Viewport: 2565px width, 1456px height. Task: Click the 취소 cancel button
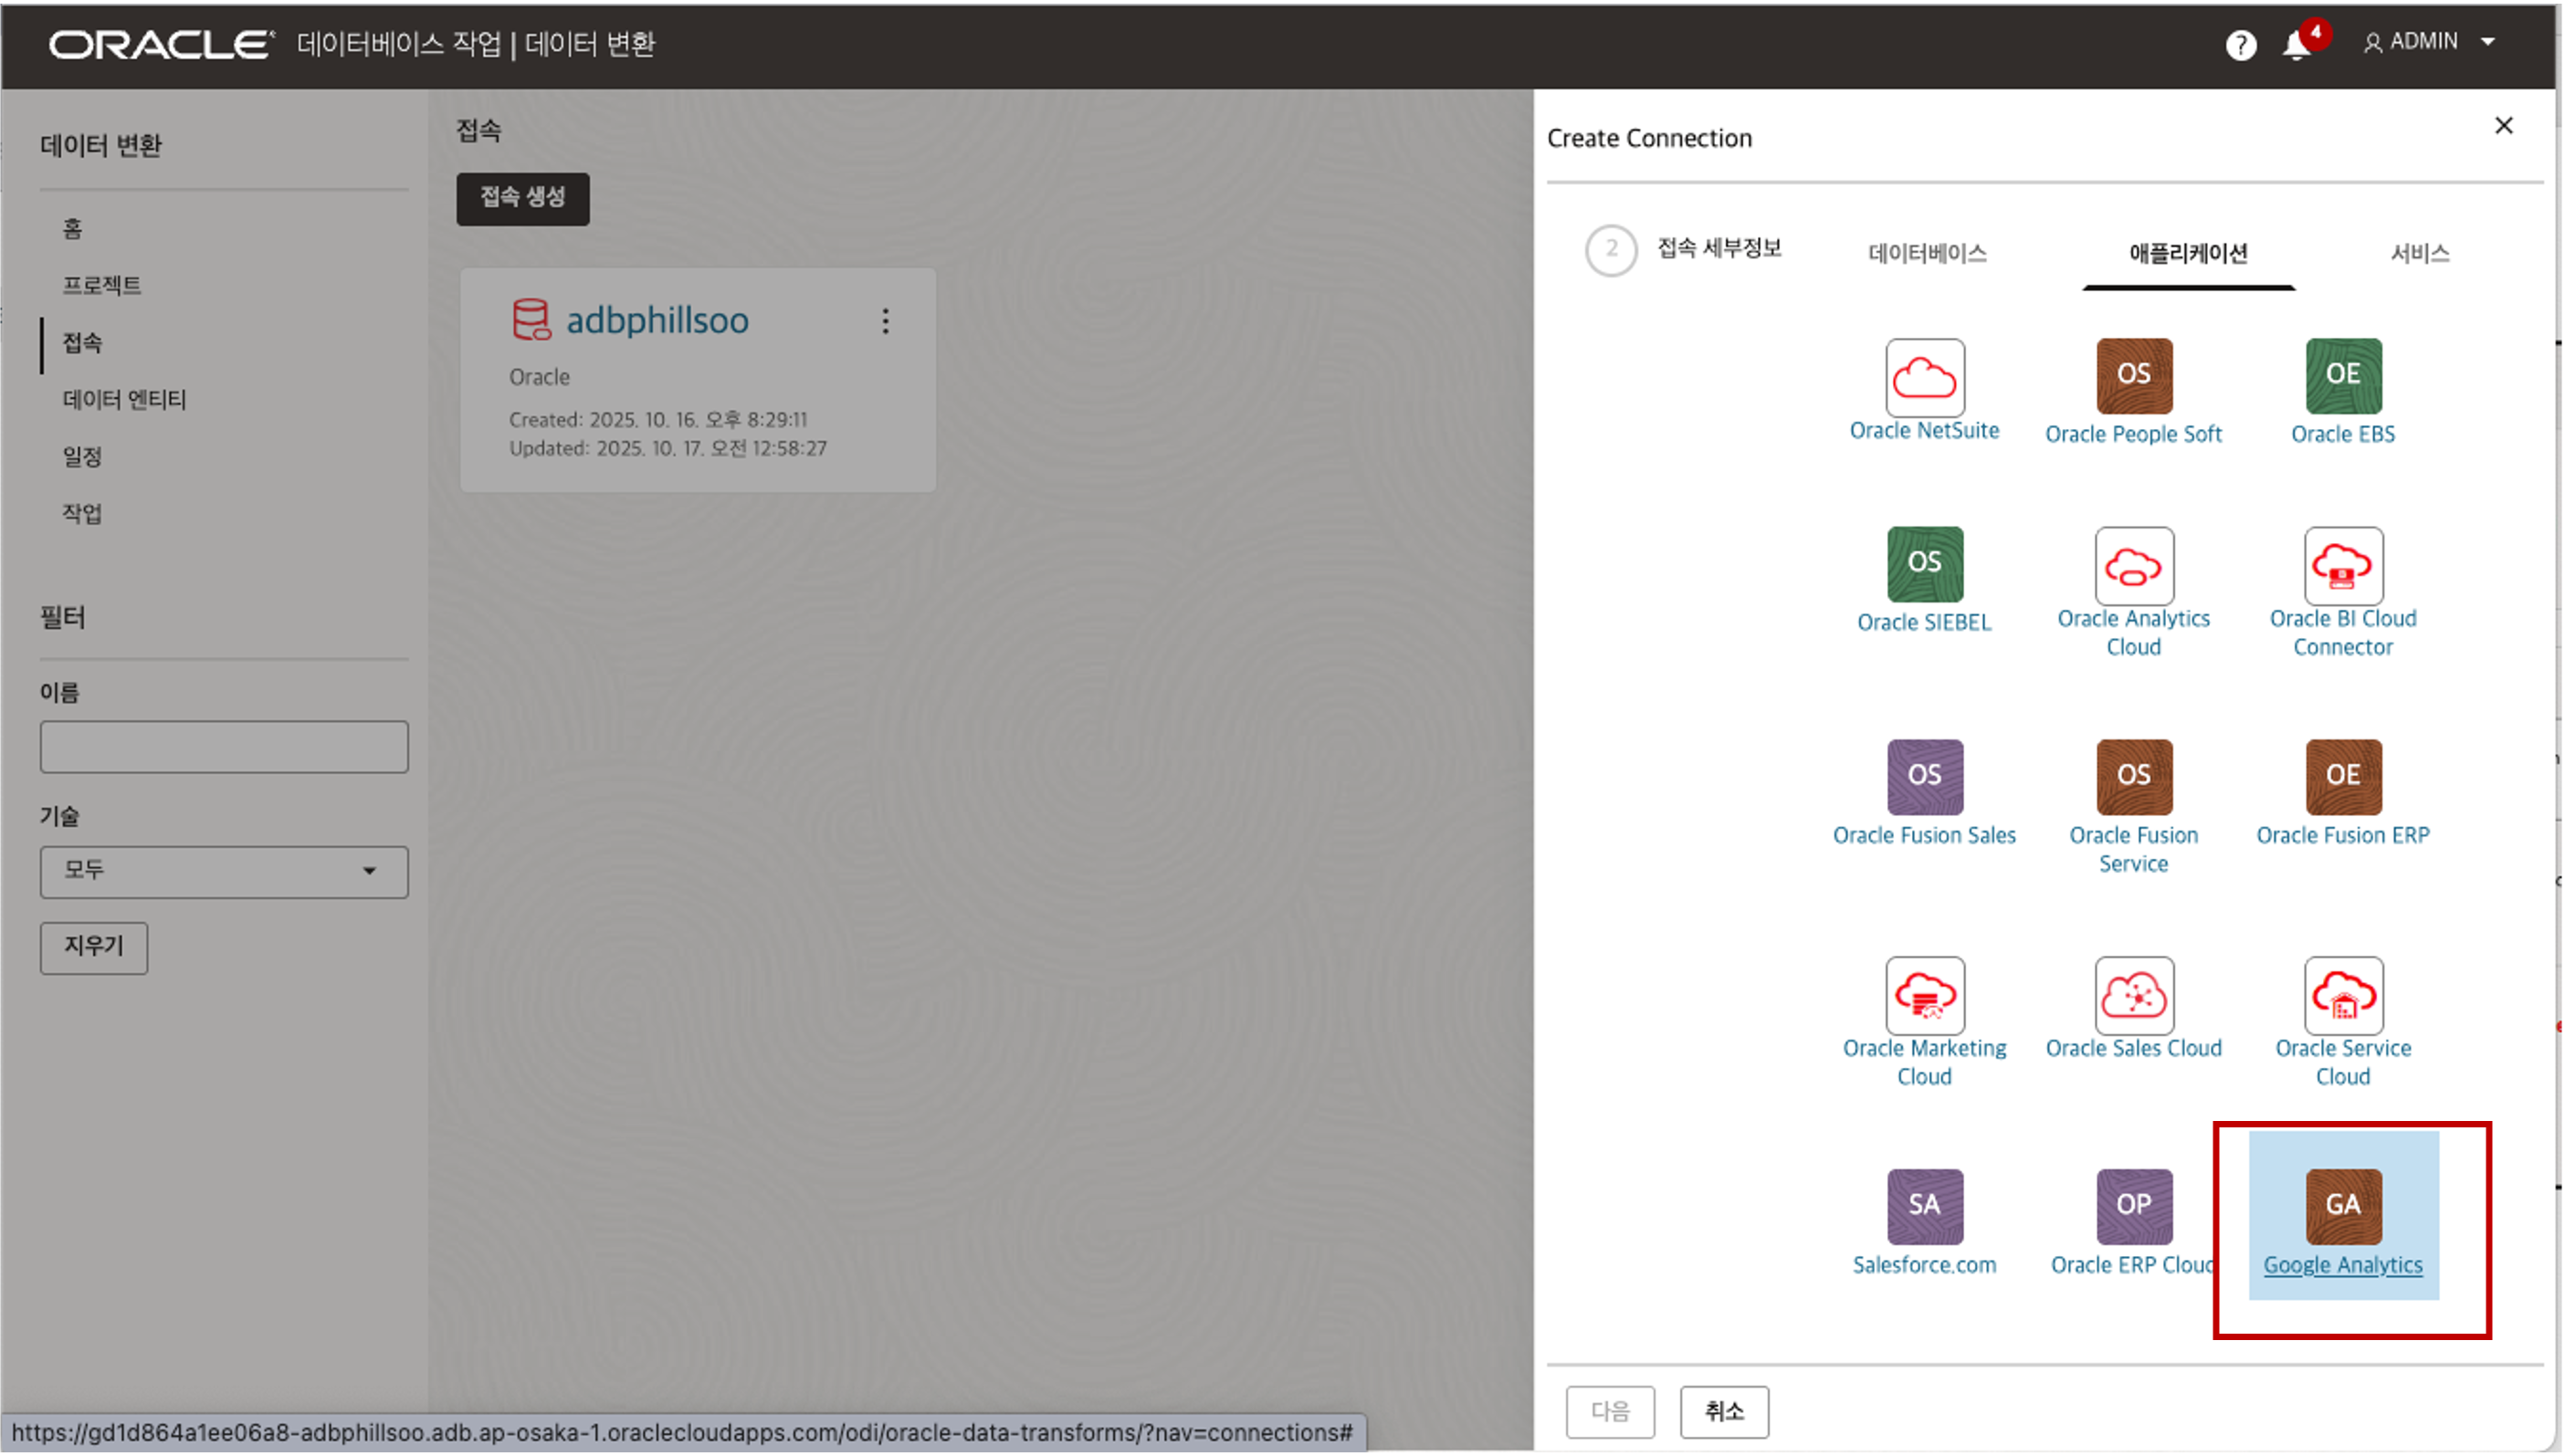1723,1411
